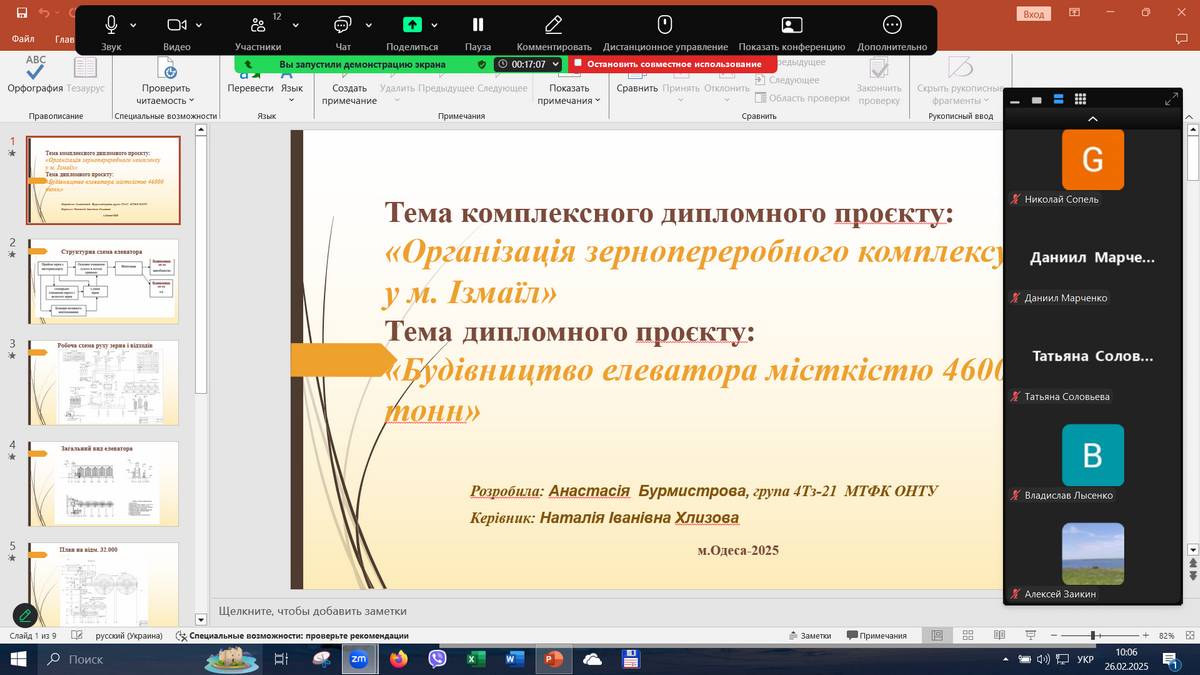Open Проверить читаемость accessibility check
This screenshot has height=675, width=1200.
[x=166, y=81]
